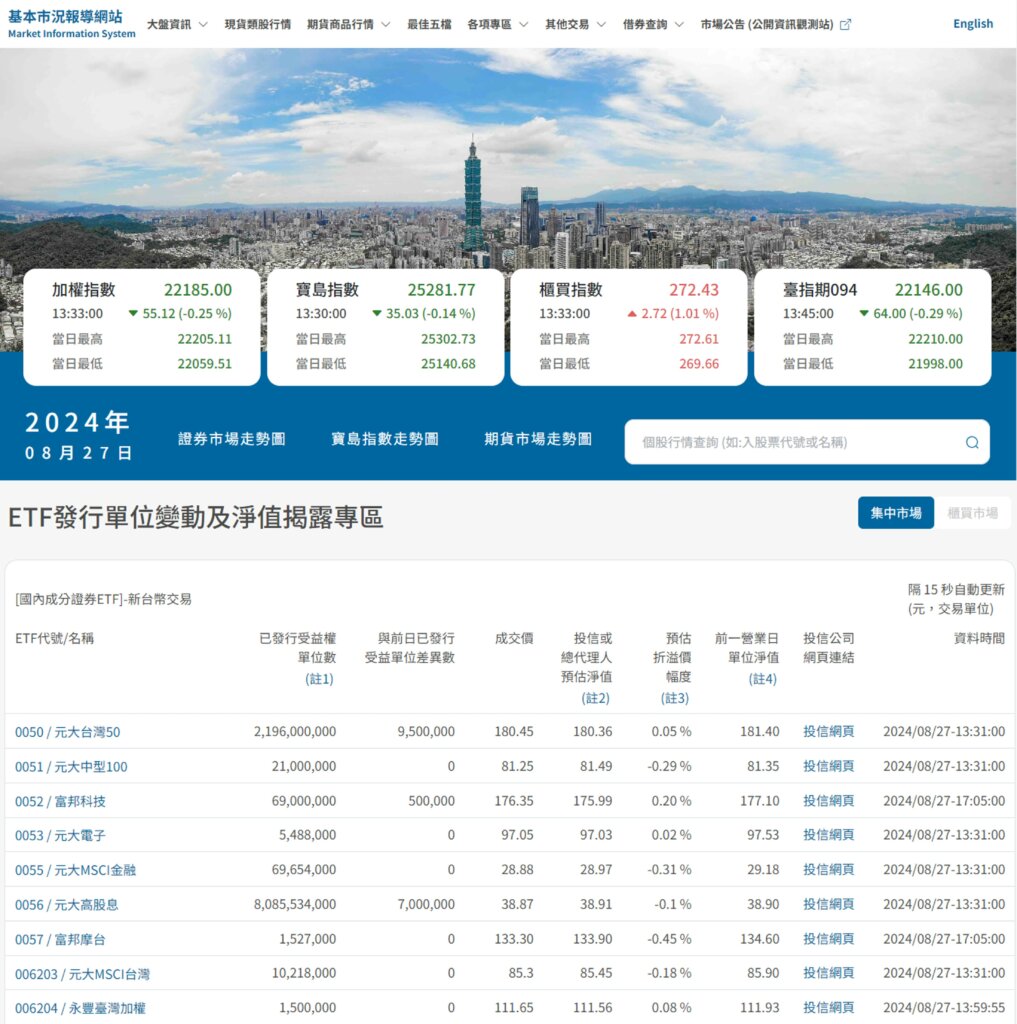The width and height of the screenshot is (1017, 1024).
Task: Open 市場公告 via its external link icon
Action: [x=847, y=24]
